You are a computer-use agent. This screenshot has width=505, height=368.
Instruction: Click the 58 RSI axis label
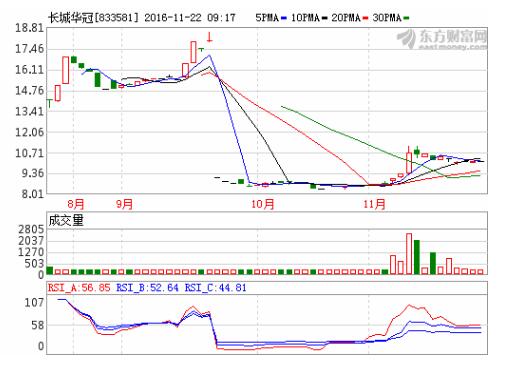(38, 325)
